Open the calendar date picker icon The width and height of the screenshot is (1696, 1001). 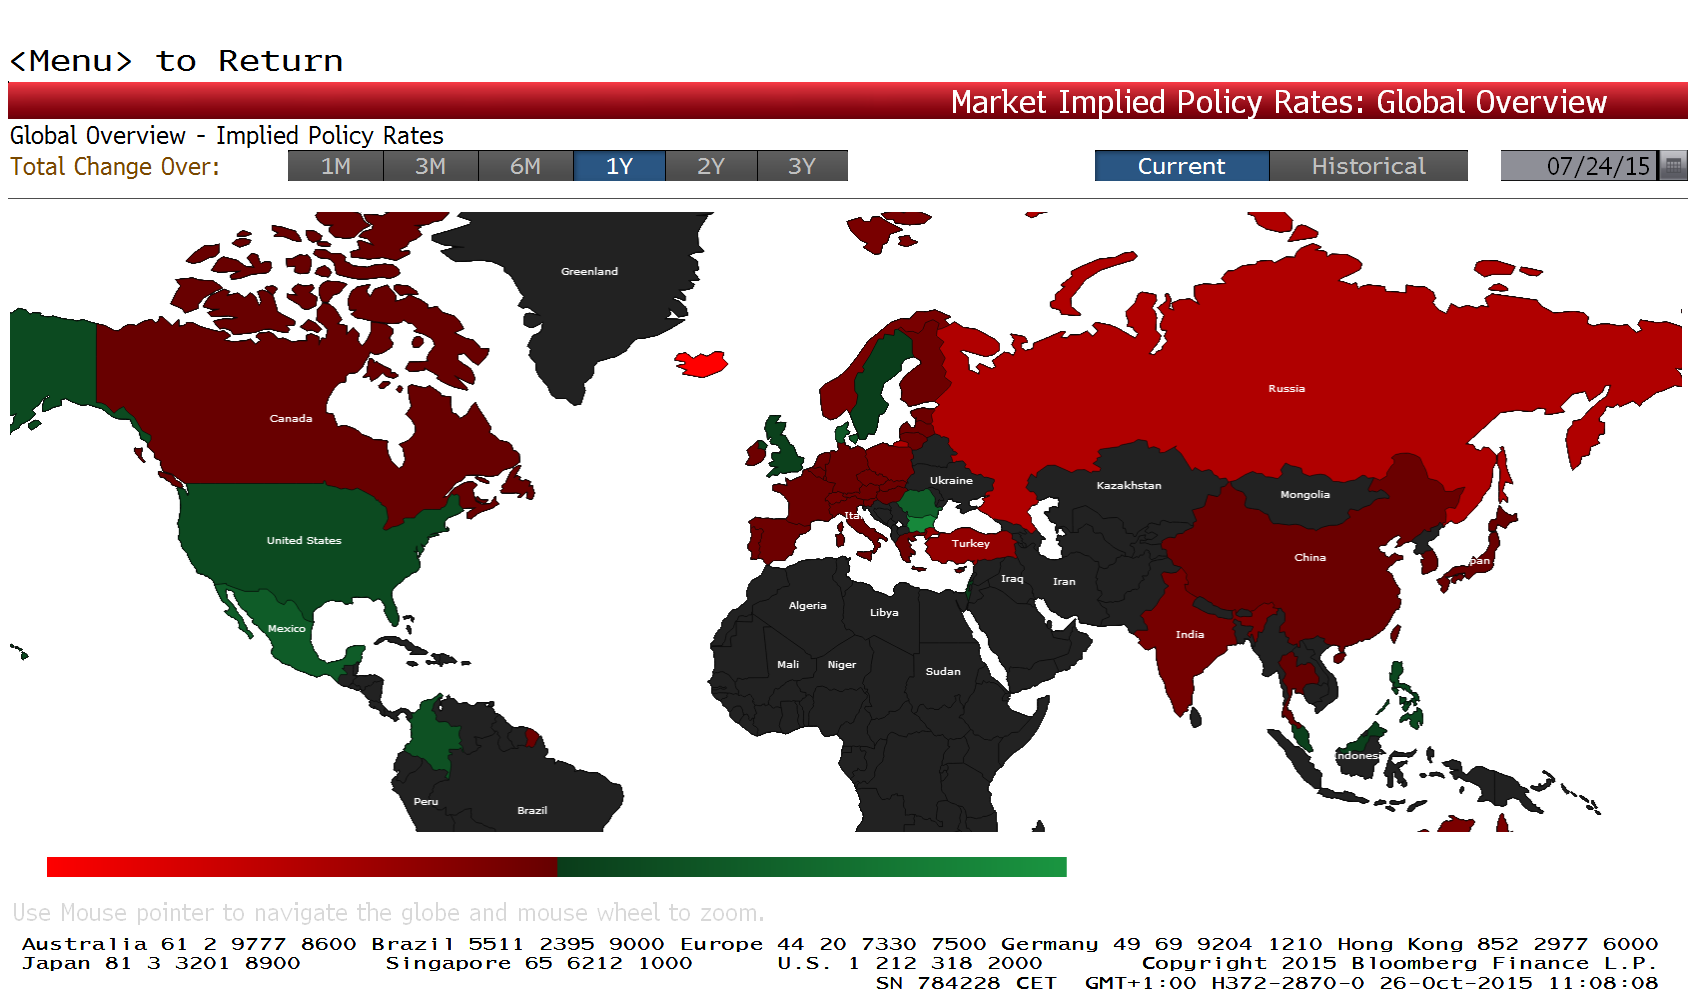[x=1673, y=166]
